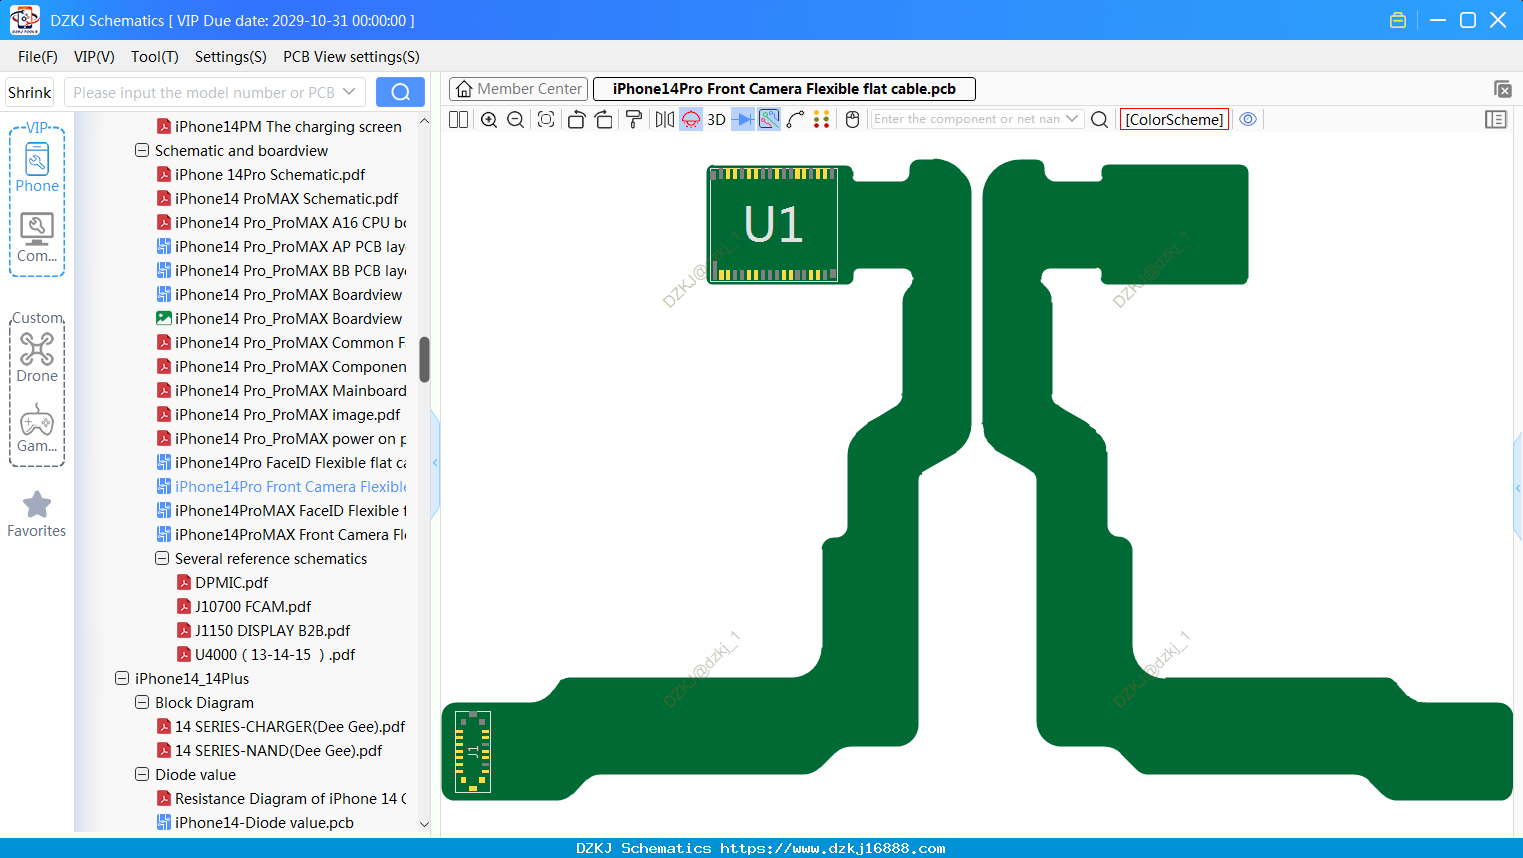Collapse the left panel splitter handle
The height and width of the screenshot is (858, 1523).
pyautogui.click(x=435, y=462)
